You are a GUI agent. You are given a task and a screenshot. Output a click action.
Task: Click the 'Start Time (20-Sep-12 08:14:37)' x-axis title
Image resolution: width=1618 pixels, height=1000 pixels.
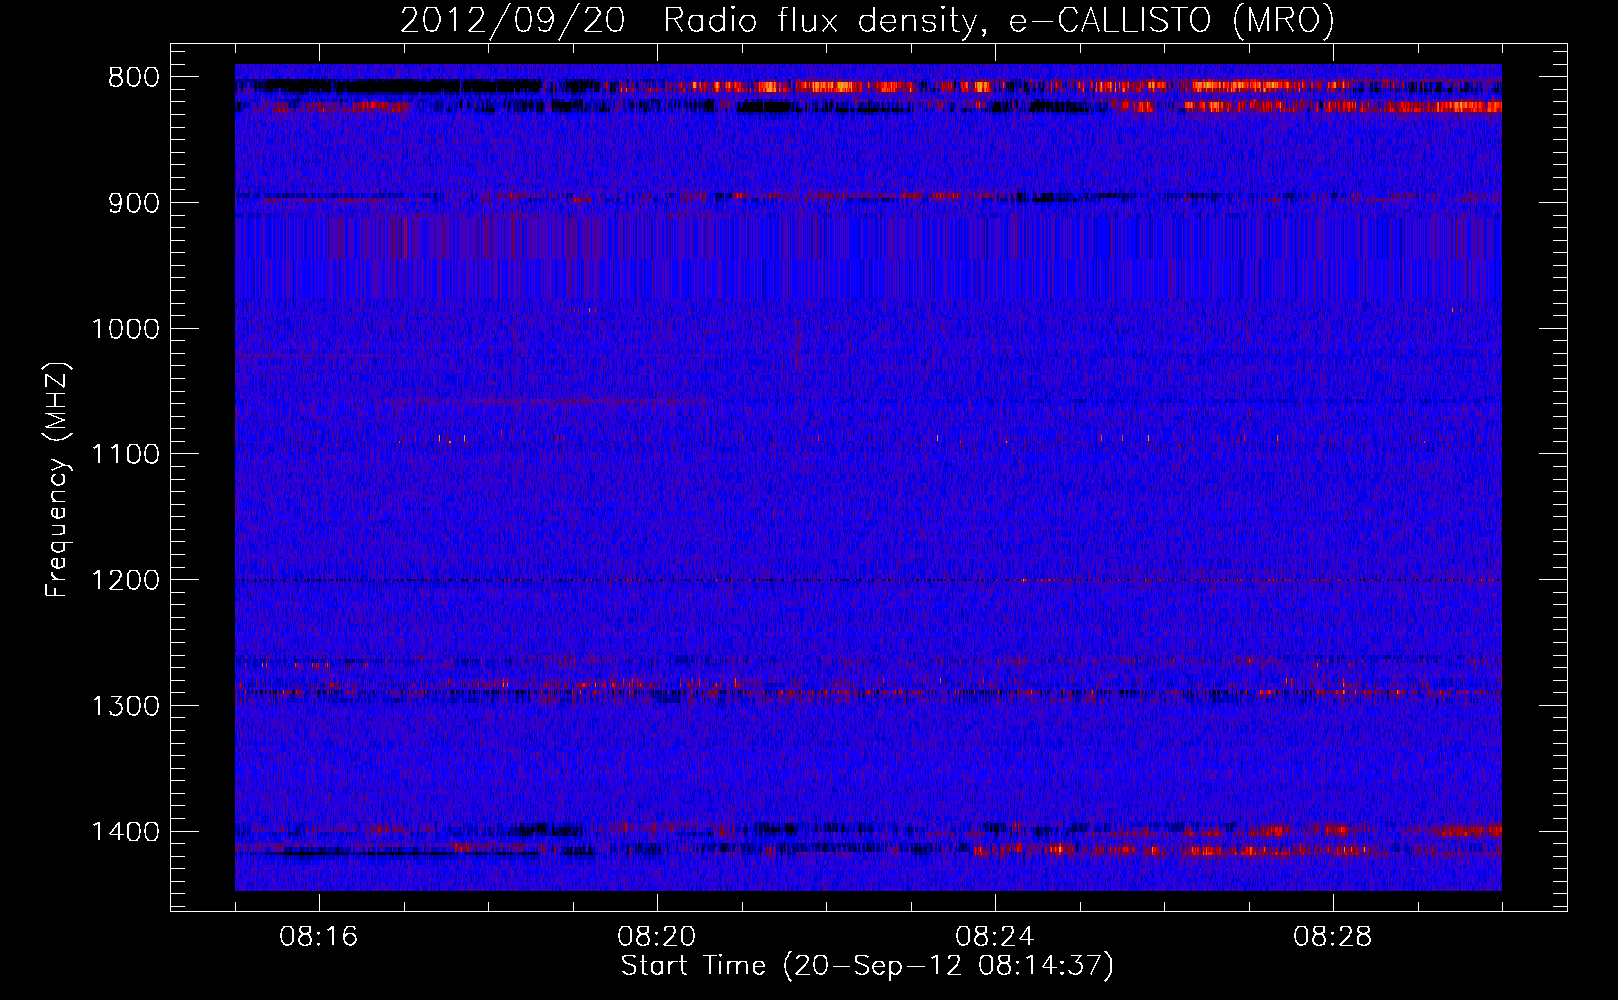point(867,966)
